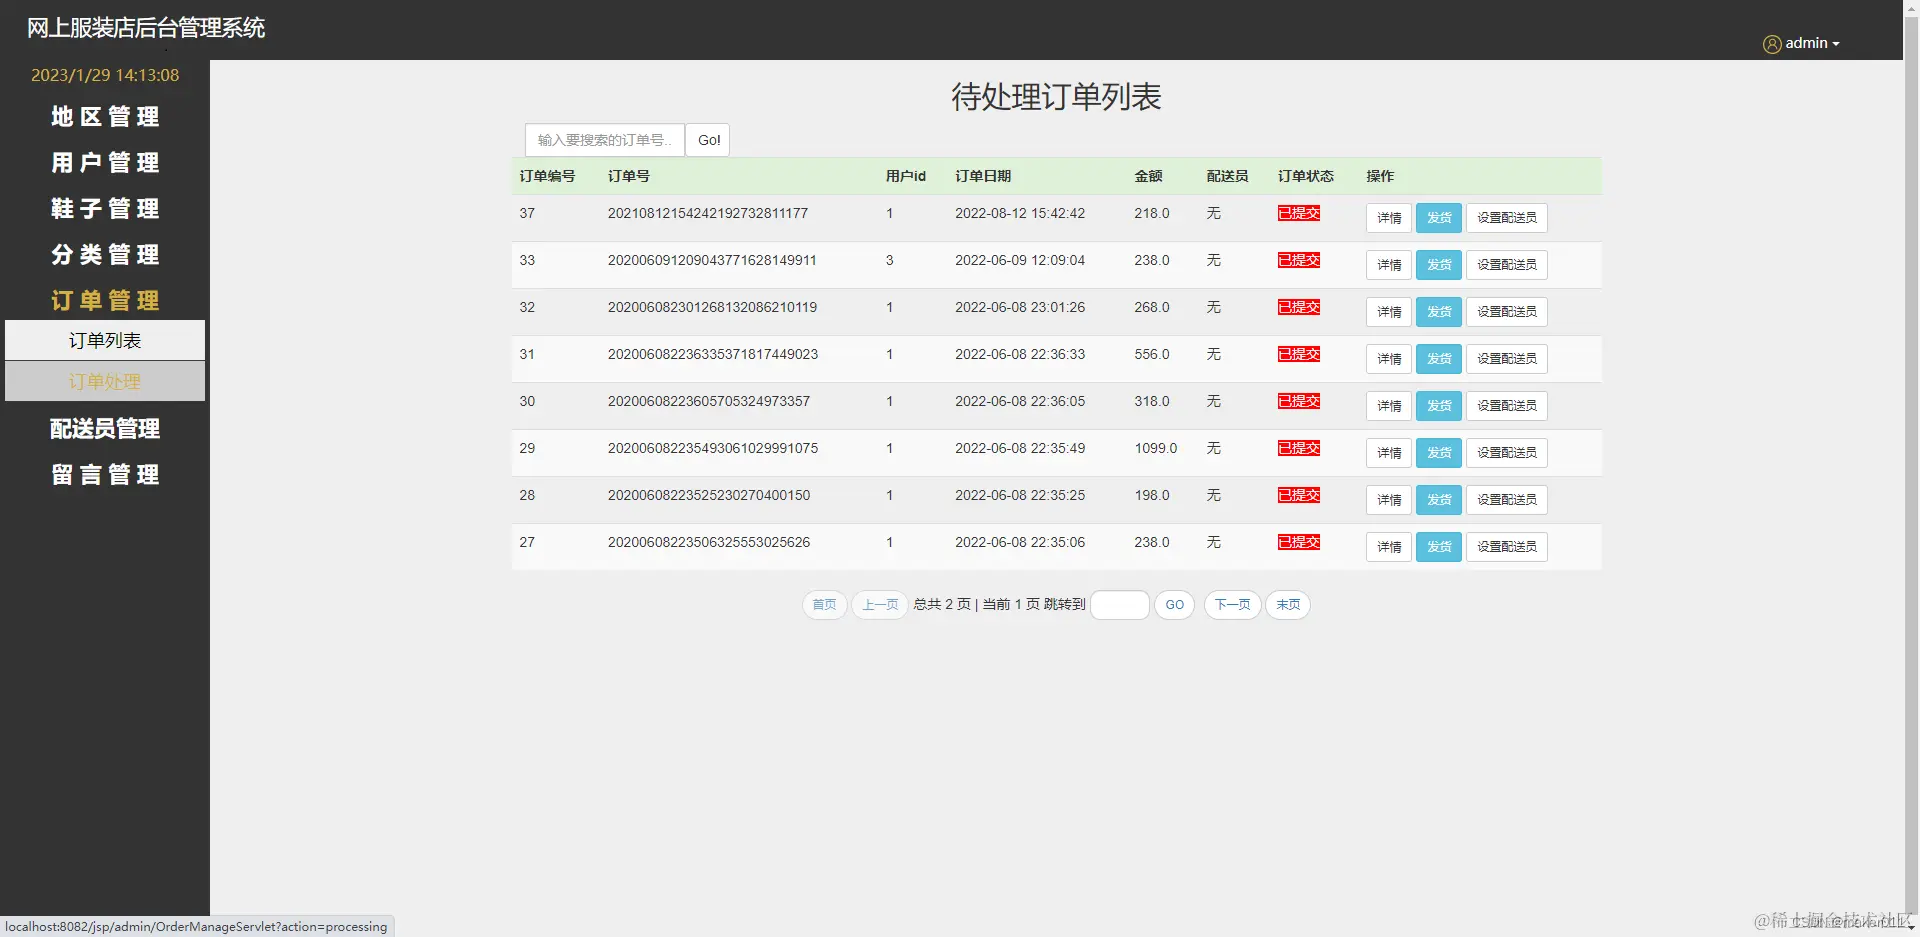Click the 网上服装店后台管理系统 title
1920x937 pixels.
(x=146, y=28)
